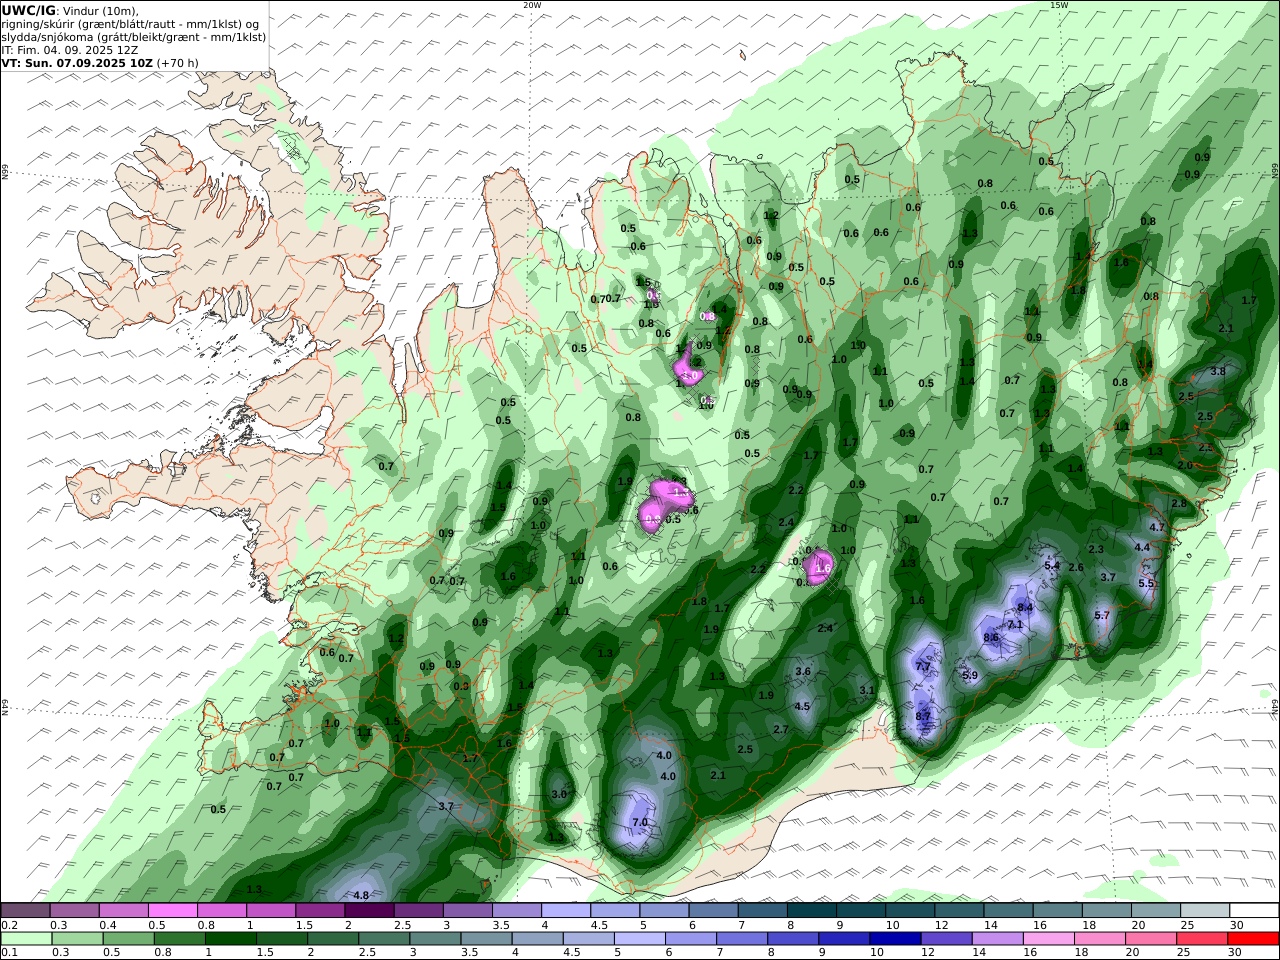Select the pink bottom-row swatch between 18 and 20
Image resolution: width=1280 pixels, height=960 pixels.
[x=1100, y=938]
